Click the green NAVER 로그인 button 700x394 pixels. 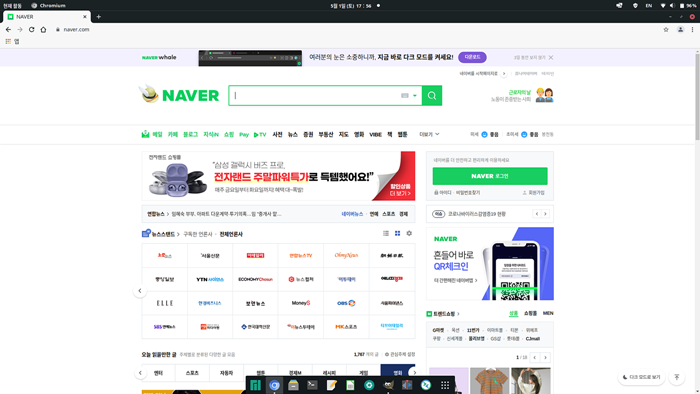[490, 176]
